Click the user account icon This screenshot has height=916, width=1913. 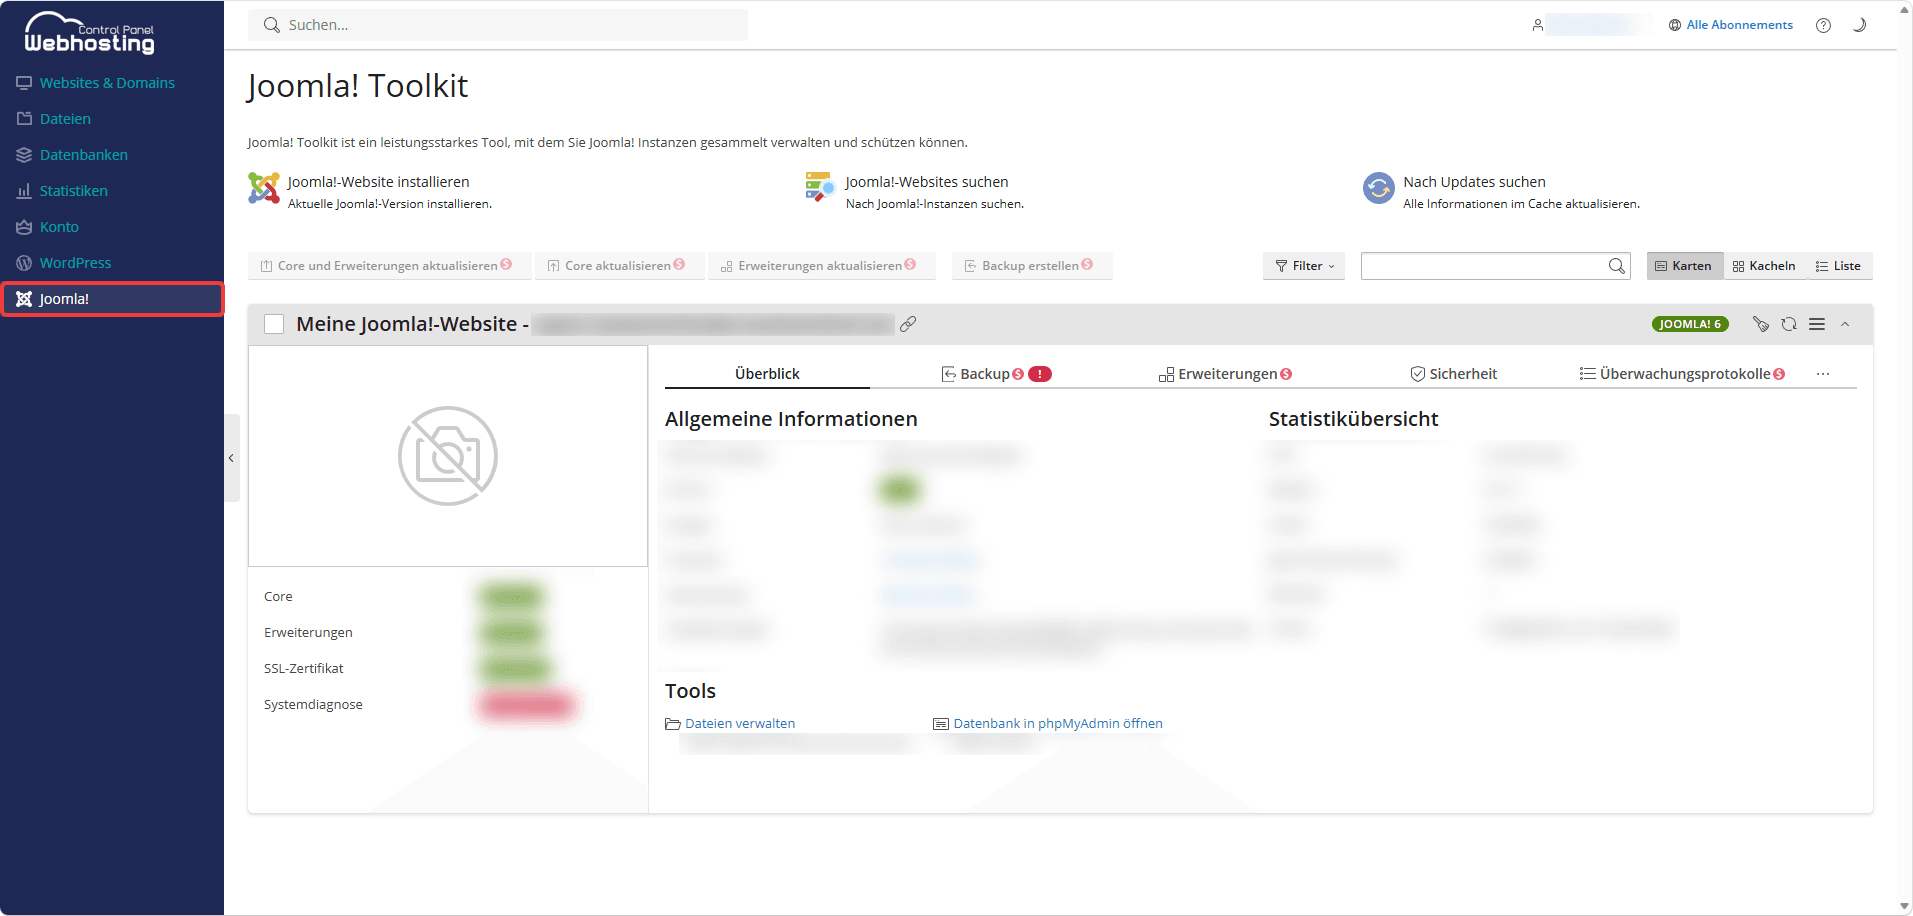coord(1537,25)
